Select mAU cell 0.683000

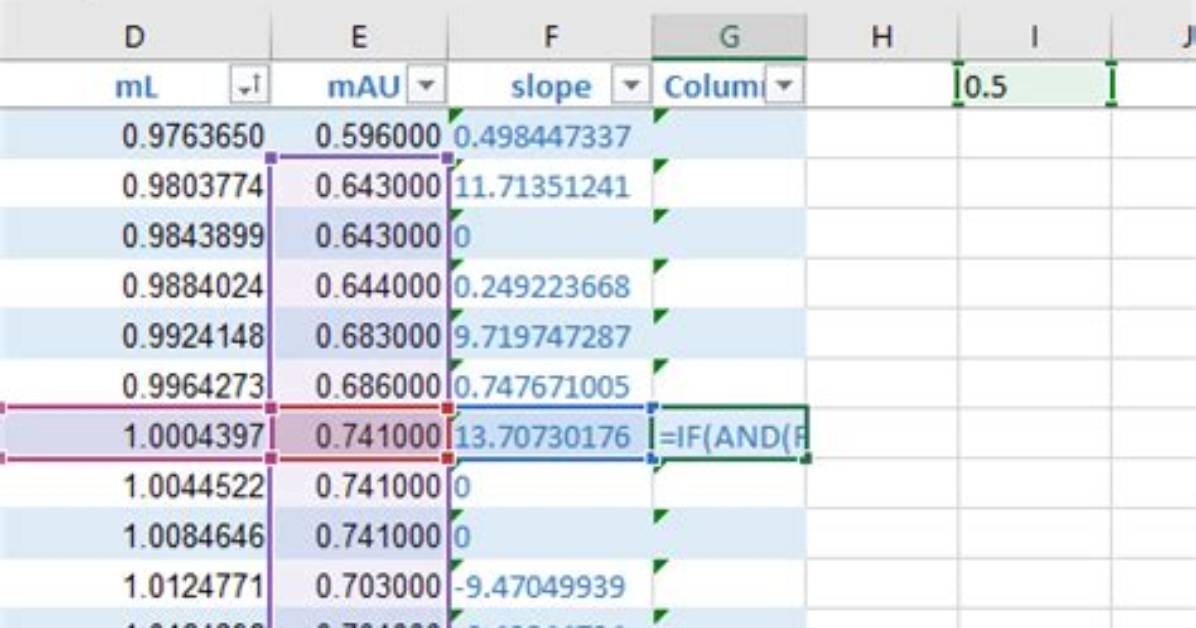[359, 336]
